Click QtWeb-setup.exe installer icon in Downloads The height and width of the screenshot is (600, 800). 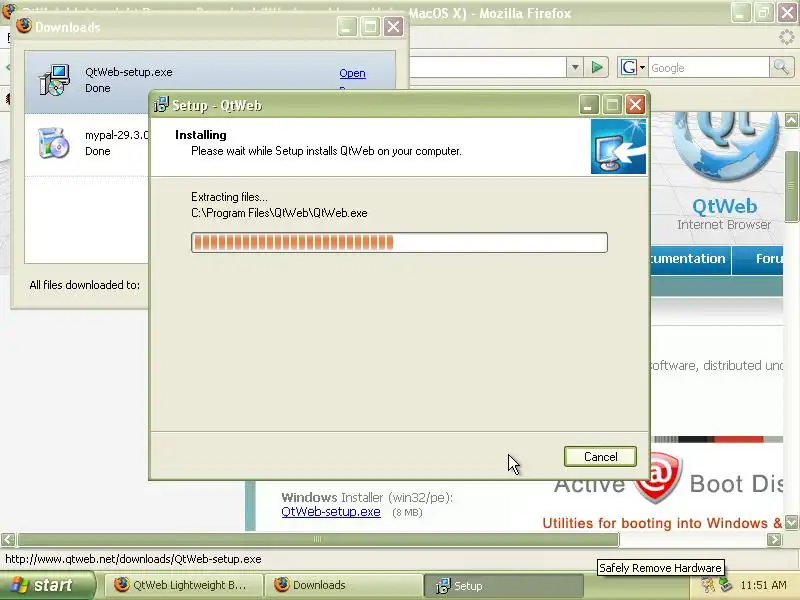coord(54,80)
